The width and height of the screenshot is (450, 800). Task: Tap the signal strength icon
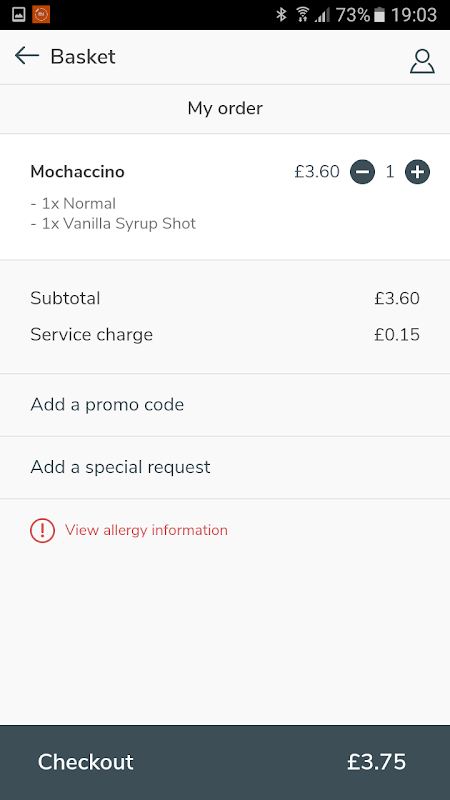322,15
